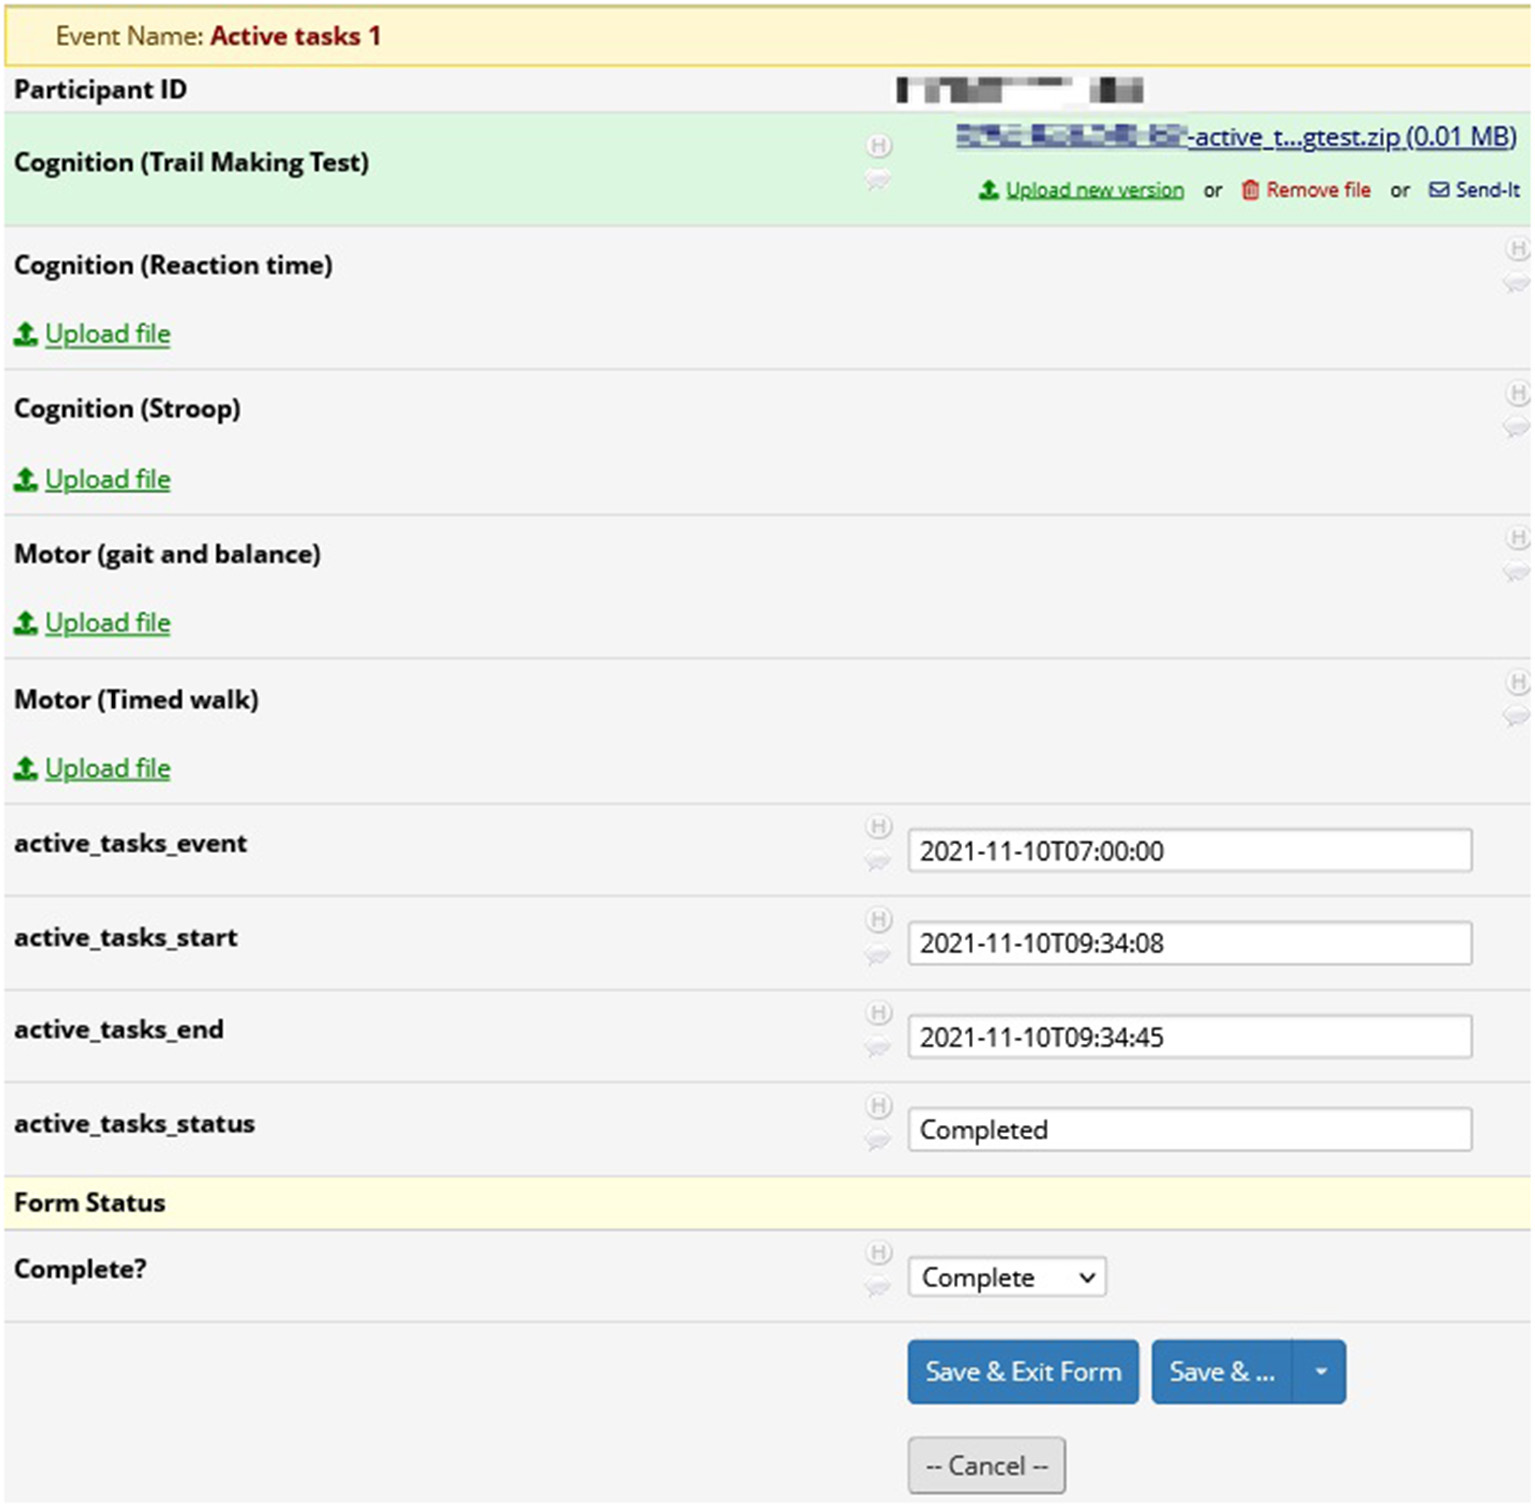Click the active_tasks_status text field
The height and width of the screenshot is (1507, 1535).
[x=1189, y=1129]
